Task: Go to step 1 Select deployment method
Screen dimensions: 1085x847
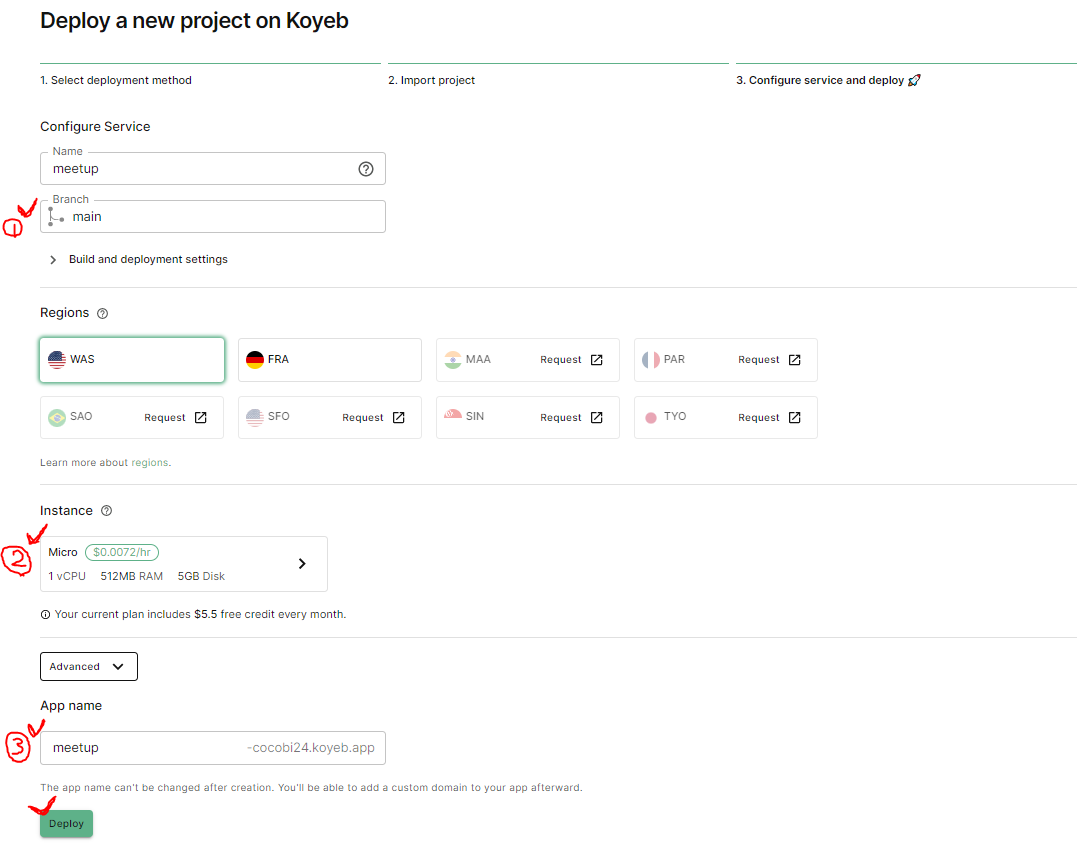Action: [x=116, y=80]
